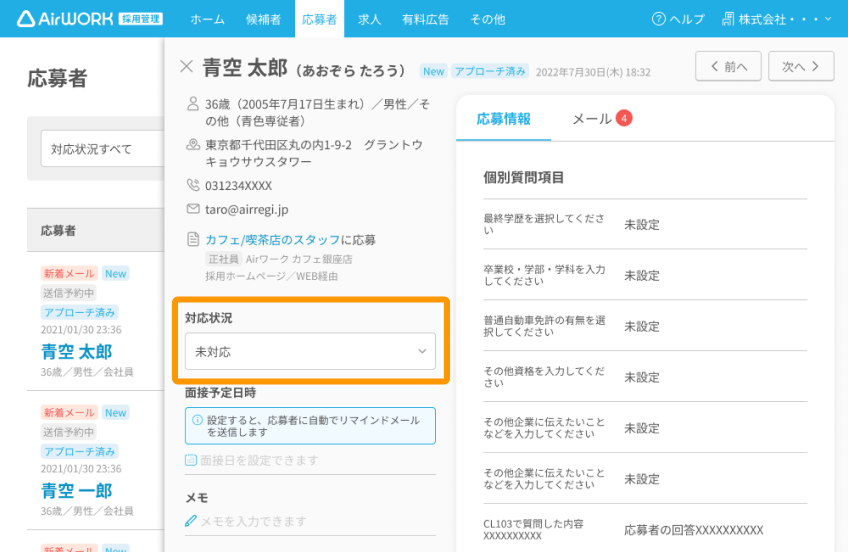The height and width of the screenshot is (552, 848).
Task: Expand the 株式会社 account dropdown chevron
Action: 828,19
